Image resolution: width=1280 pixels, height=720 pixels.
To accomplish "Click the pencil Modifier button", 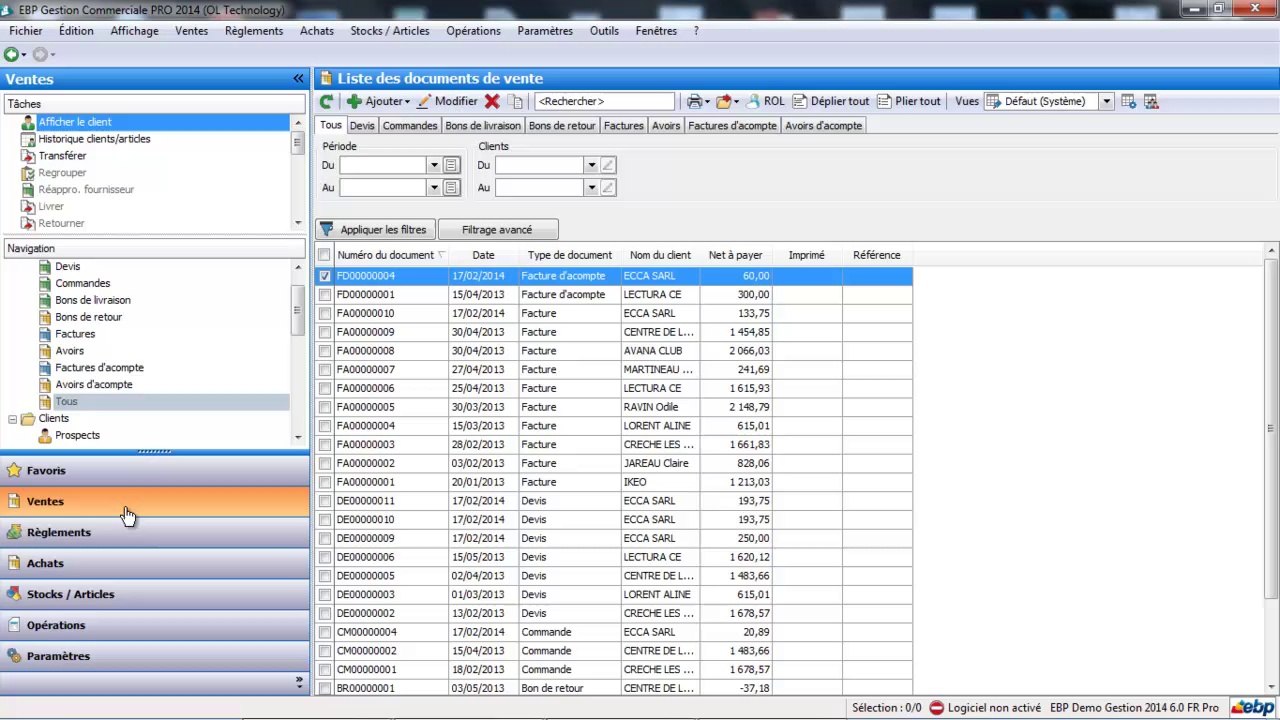I will (x=447, y=101).
